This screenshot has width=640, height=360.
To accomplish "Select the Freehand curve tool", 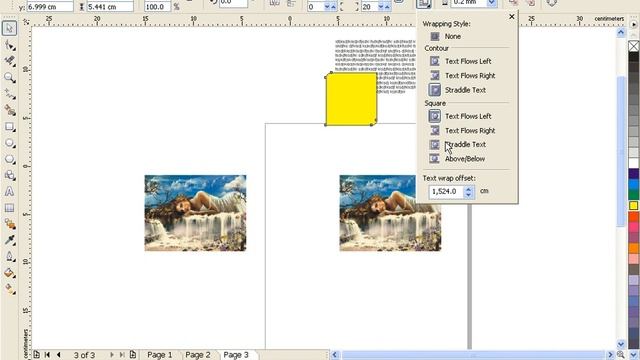I will pos(9,94).
